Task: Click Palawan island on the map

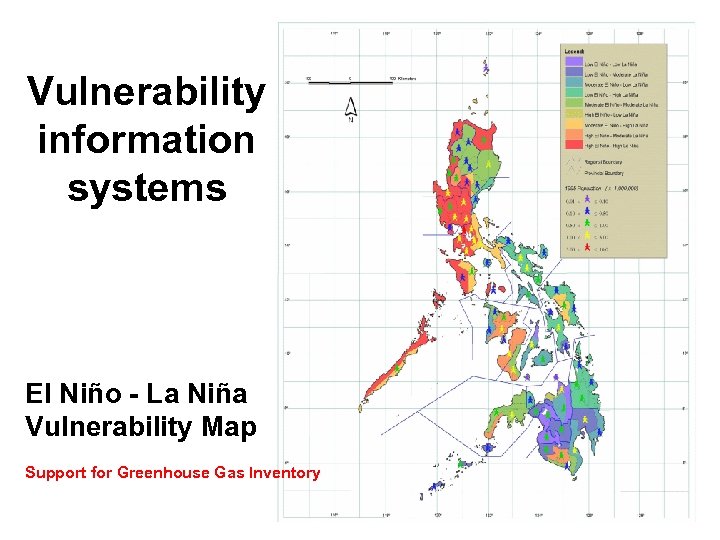Action: click(x=397, y=365)
